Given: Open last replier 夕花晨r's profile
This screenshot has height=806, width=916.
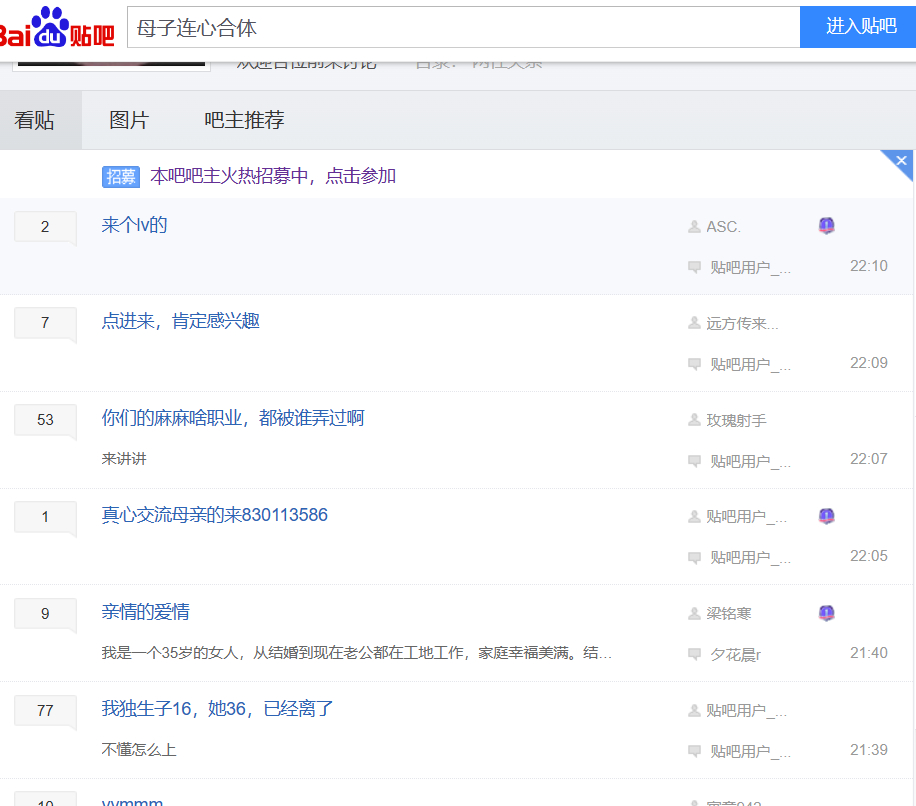Looking at the screenshot, I should click(736, 654).
